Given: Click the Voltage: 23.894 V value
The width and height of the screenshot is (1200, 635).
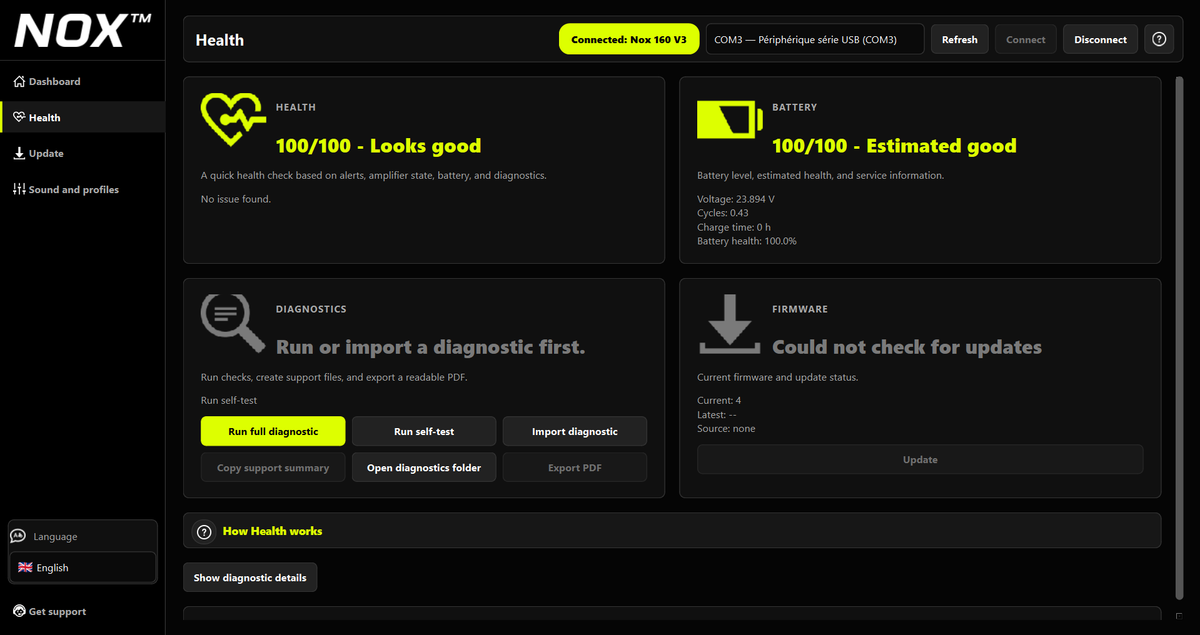Looking at the screenshot, I should 735,199.
